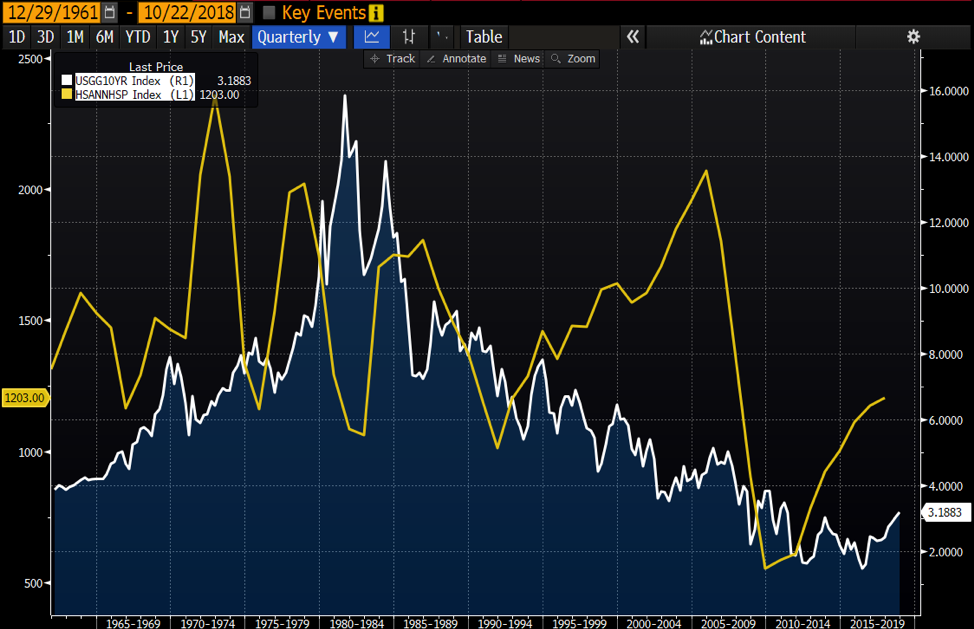This screenshot has width=974, height=629.
Task: Toggle the Track crosshair option
Action: click(391, 59)
